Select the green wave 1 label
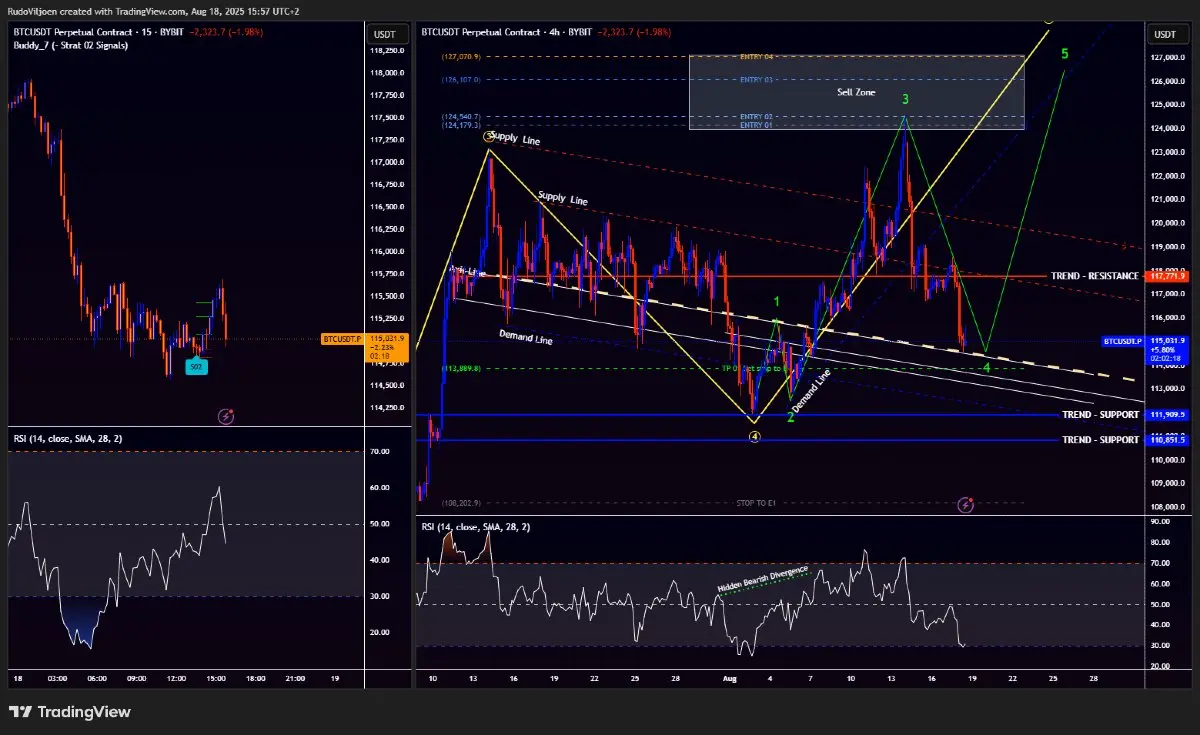Viewport: 1200px width, 735px height. (777, 301)
